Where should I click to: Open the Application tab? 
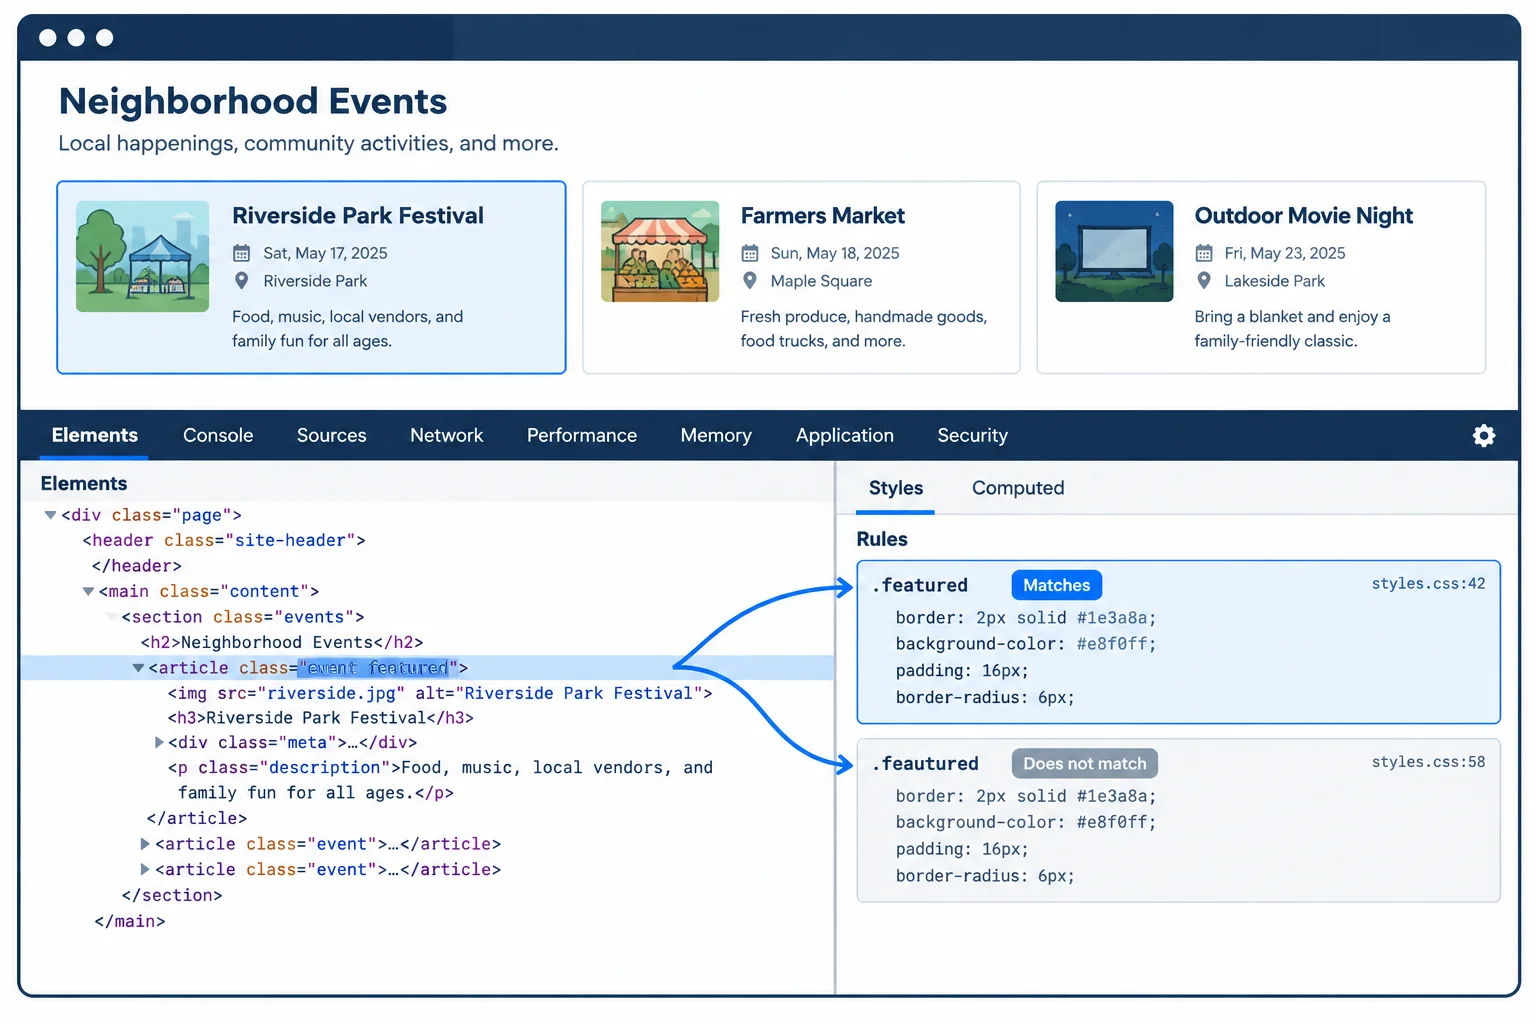pos(845,435)
